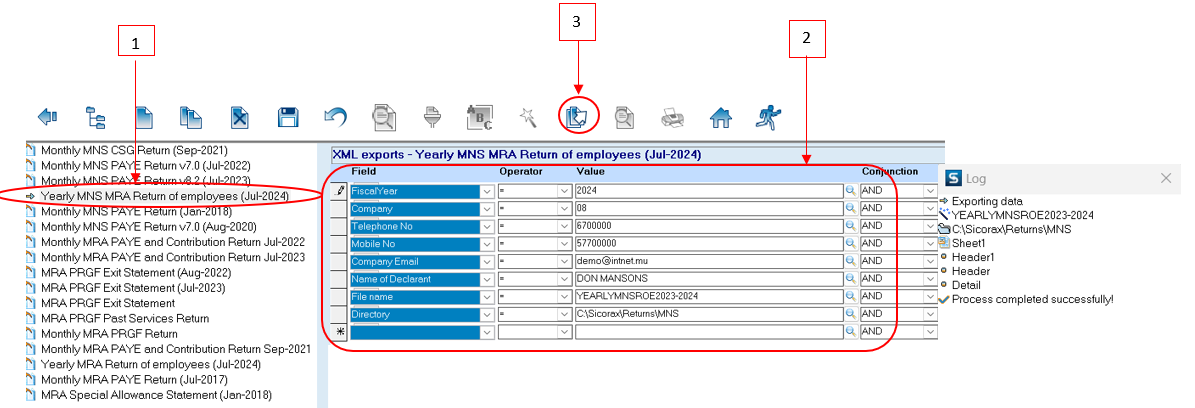This screenshot has width=1195, height=408.
Task: Select Yearly MNS MRA Return of employees (Jul-2024)
Action: 164,196
